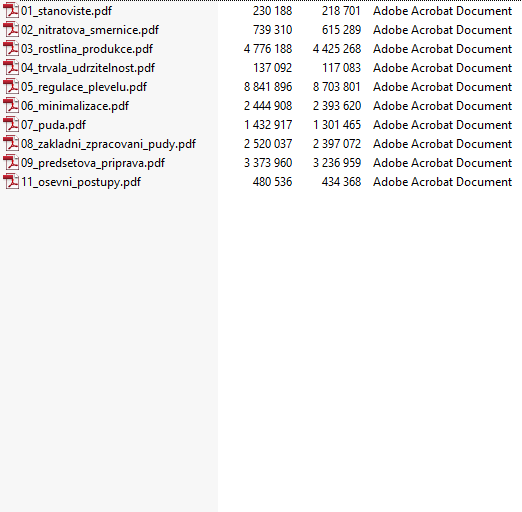
Task: Click the PDF icon of 03_rostlina_produkce.pdf
Action: [11, 48]
